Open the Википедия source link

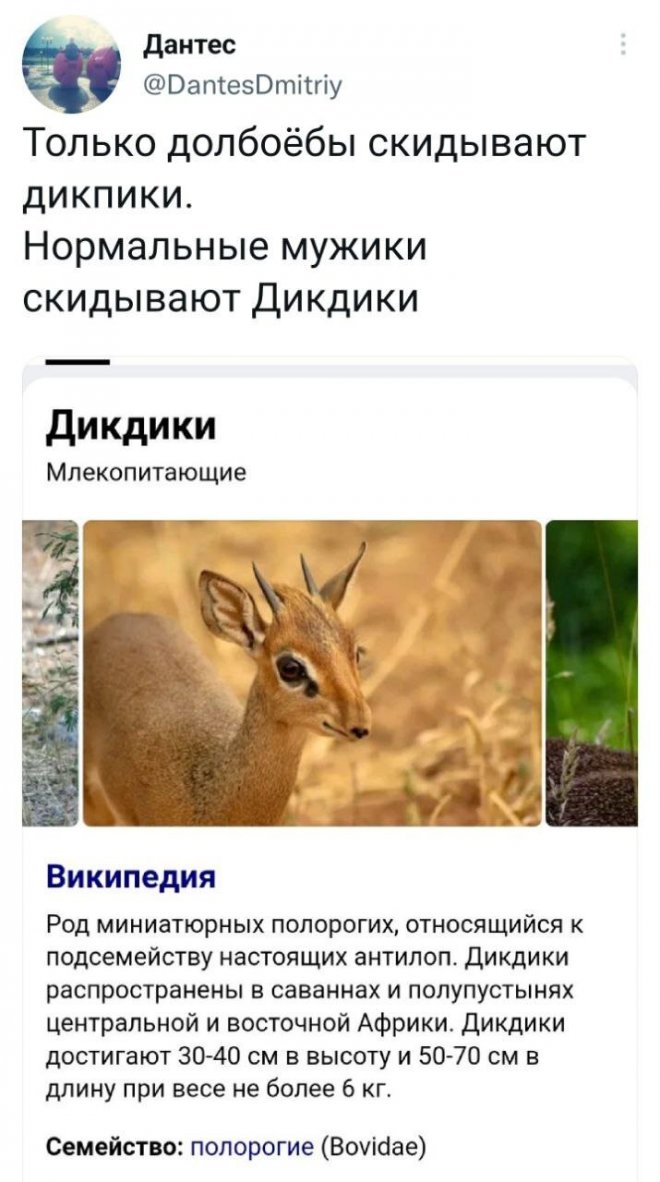pyautogui.click(x=131, y=877)
